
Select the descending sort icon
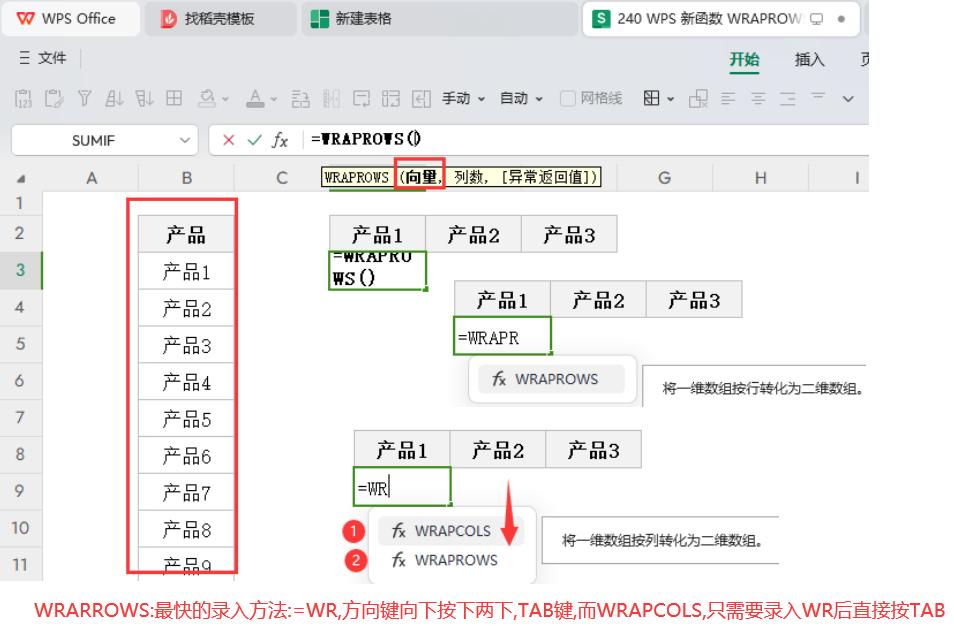[143, 97]
